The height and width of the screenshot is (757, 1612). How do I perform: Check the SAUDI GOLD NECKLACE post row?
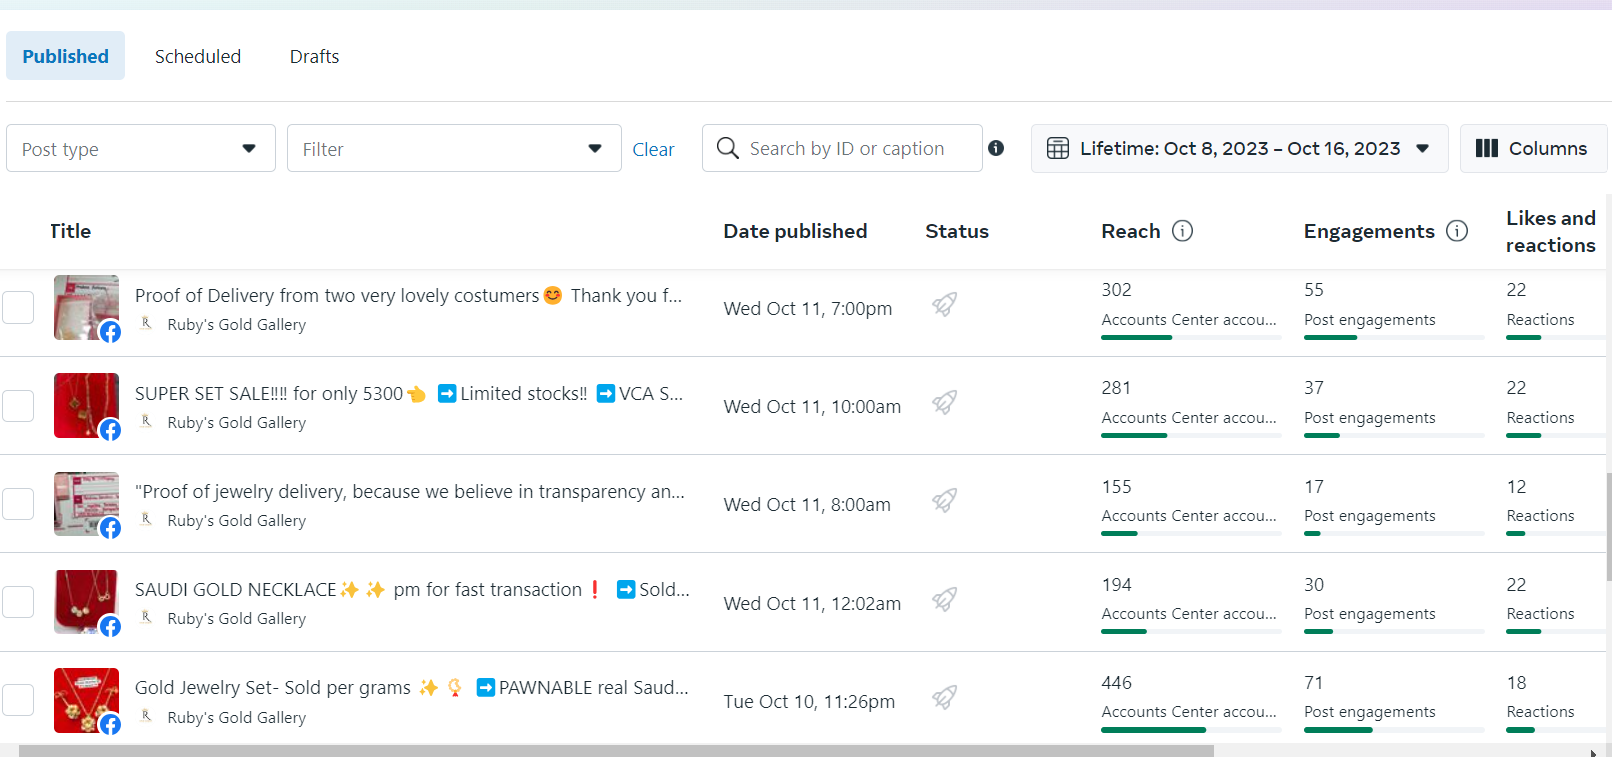tap(18, 602)
